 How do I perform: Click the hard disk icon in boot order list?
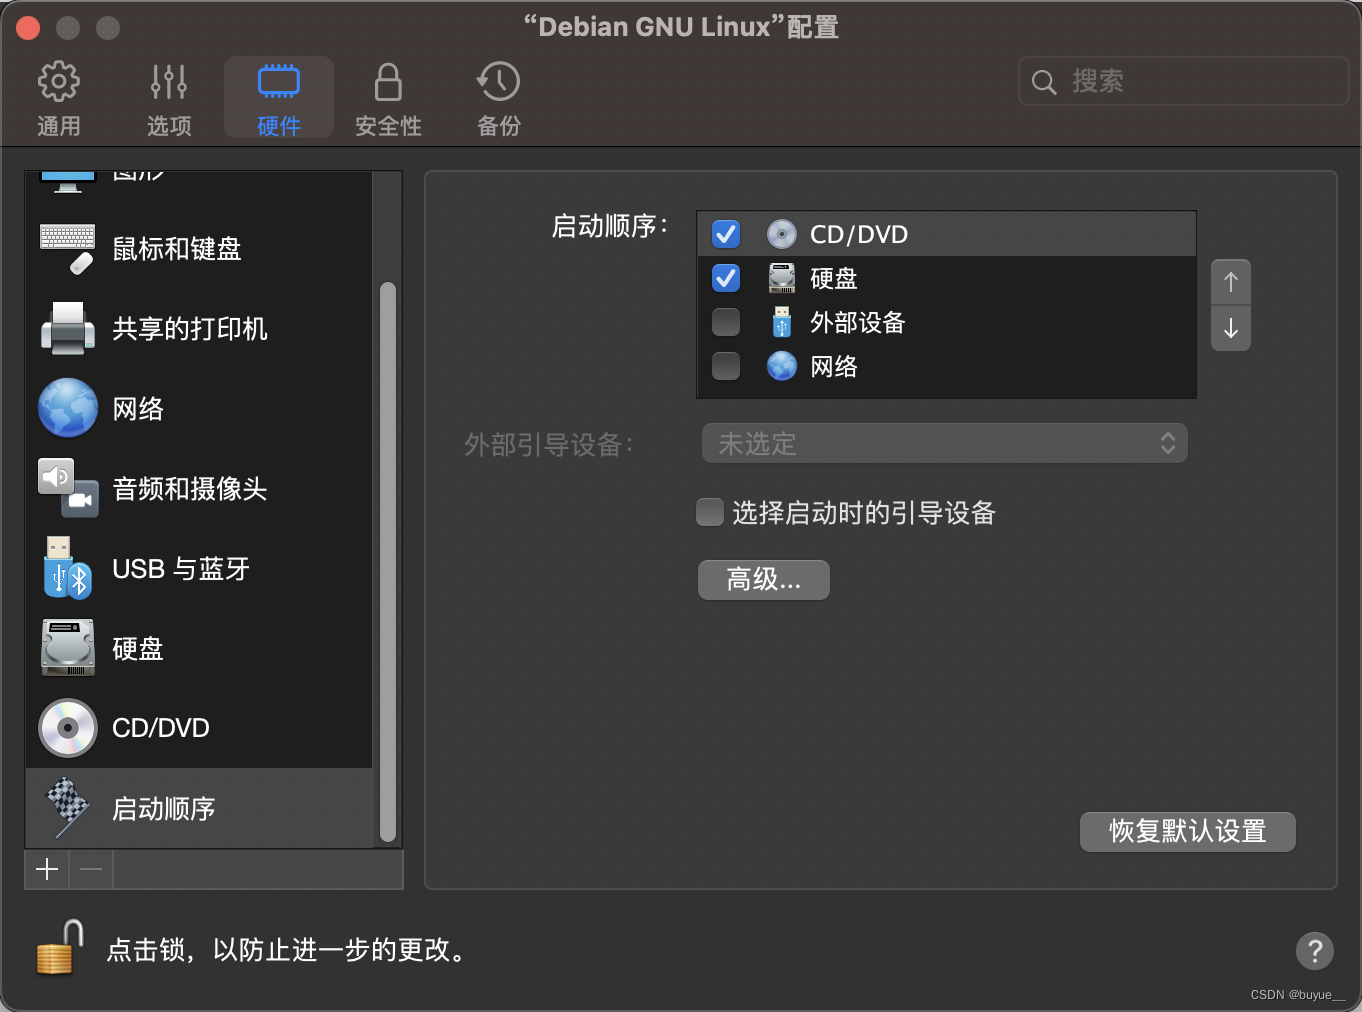(782, 278)
